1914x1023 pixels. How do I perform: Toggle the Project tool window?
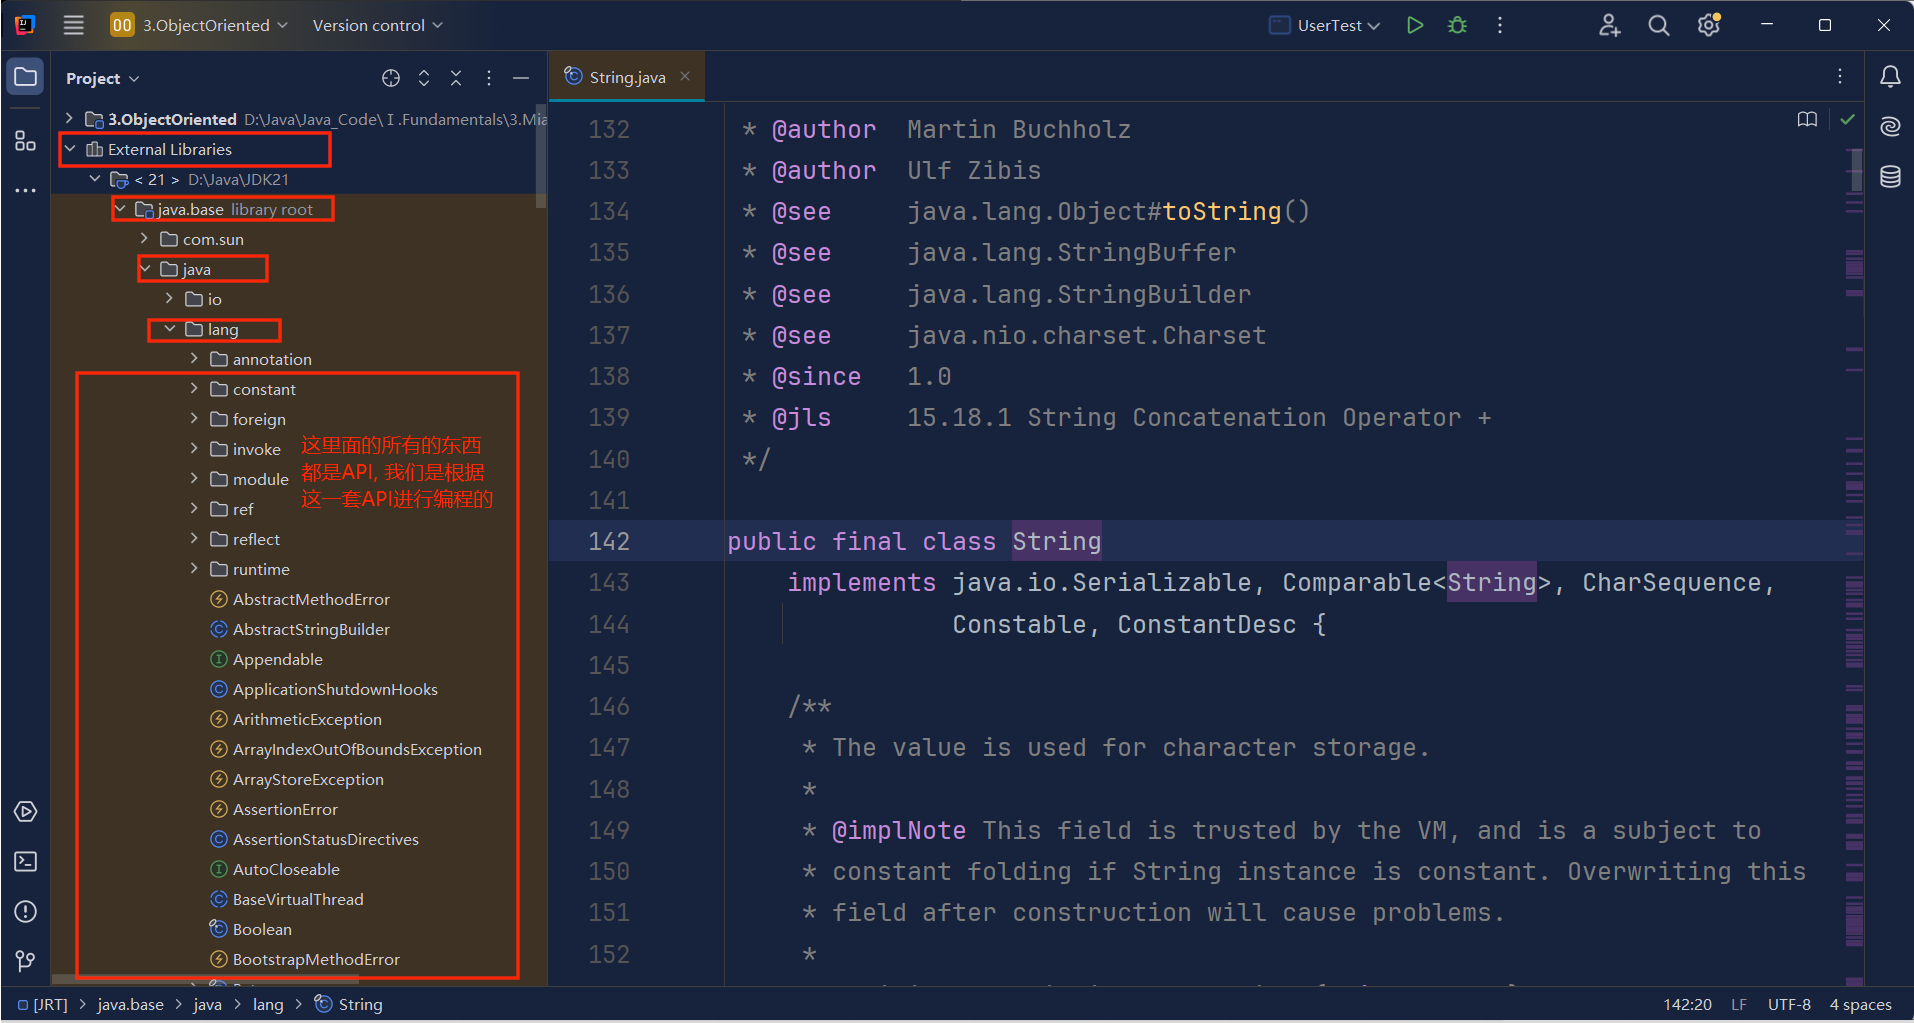coord(26,77)
